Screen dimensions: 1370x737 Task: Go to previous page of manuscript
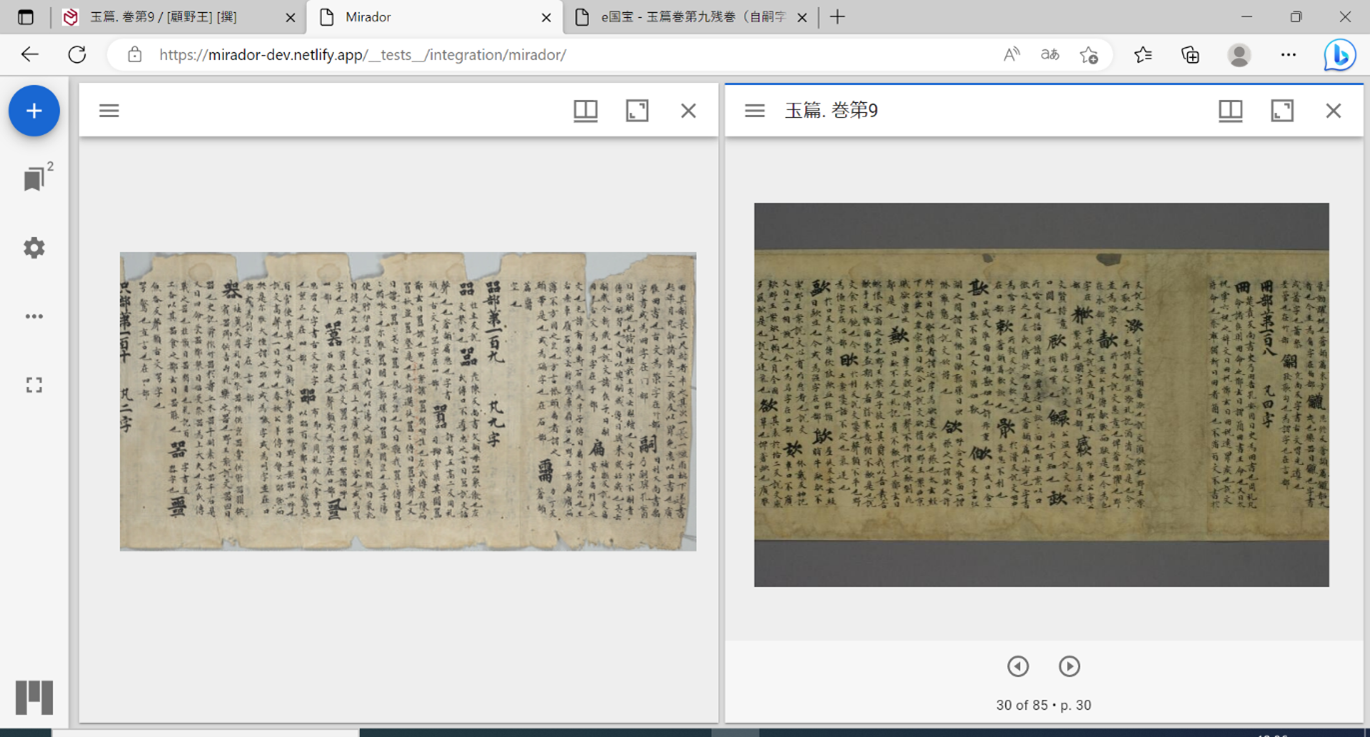1018,666
